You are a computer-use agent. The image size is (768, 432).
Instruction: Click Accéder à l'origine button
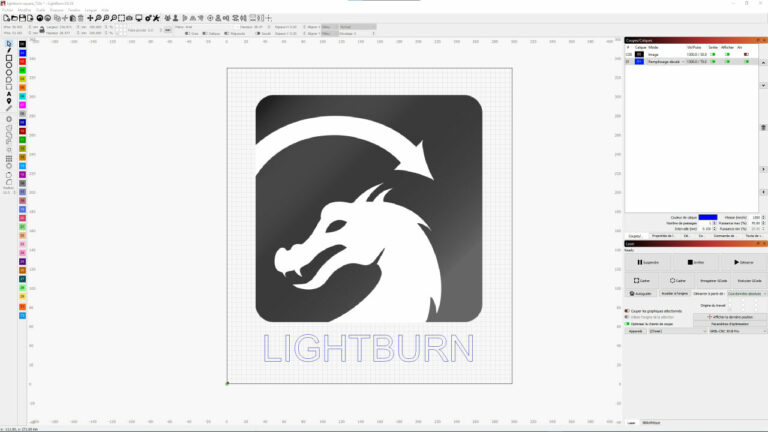[x=674, y=293]
